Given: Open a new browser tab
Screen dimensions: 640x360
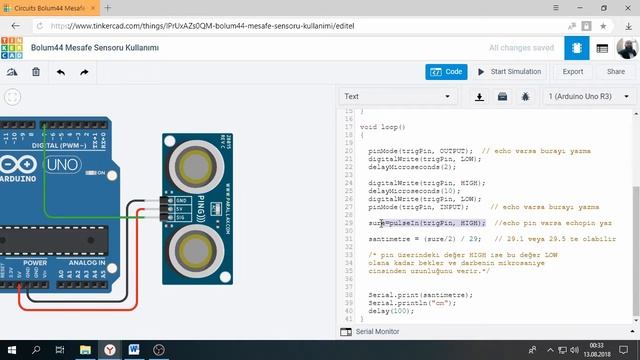Looking at the screenshot, I should pyautogui.click(x=108, y=8).
